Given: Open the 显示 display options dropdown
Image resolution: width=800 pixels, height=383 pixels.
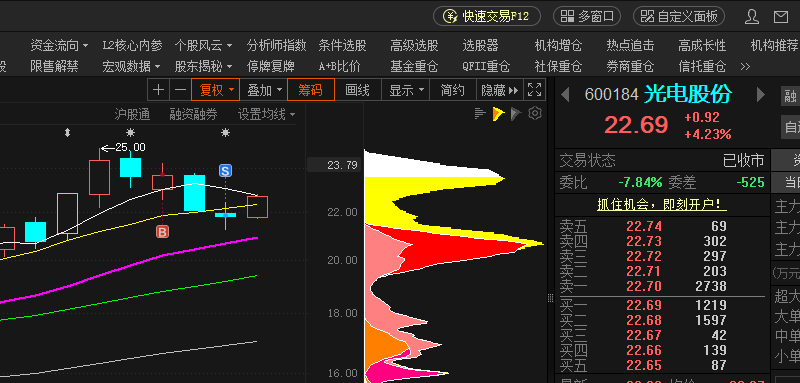Looking at the screenshot, I should coord(406,90).
